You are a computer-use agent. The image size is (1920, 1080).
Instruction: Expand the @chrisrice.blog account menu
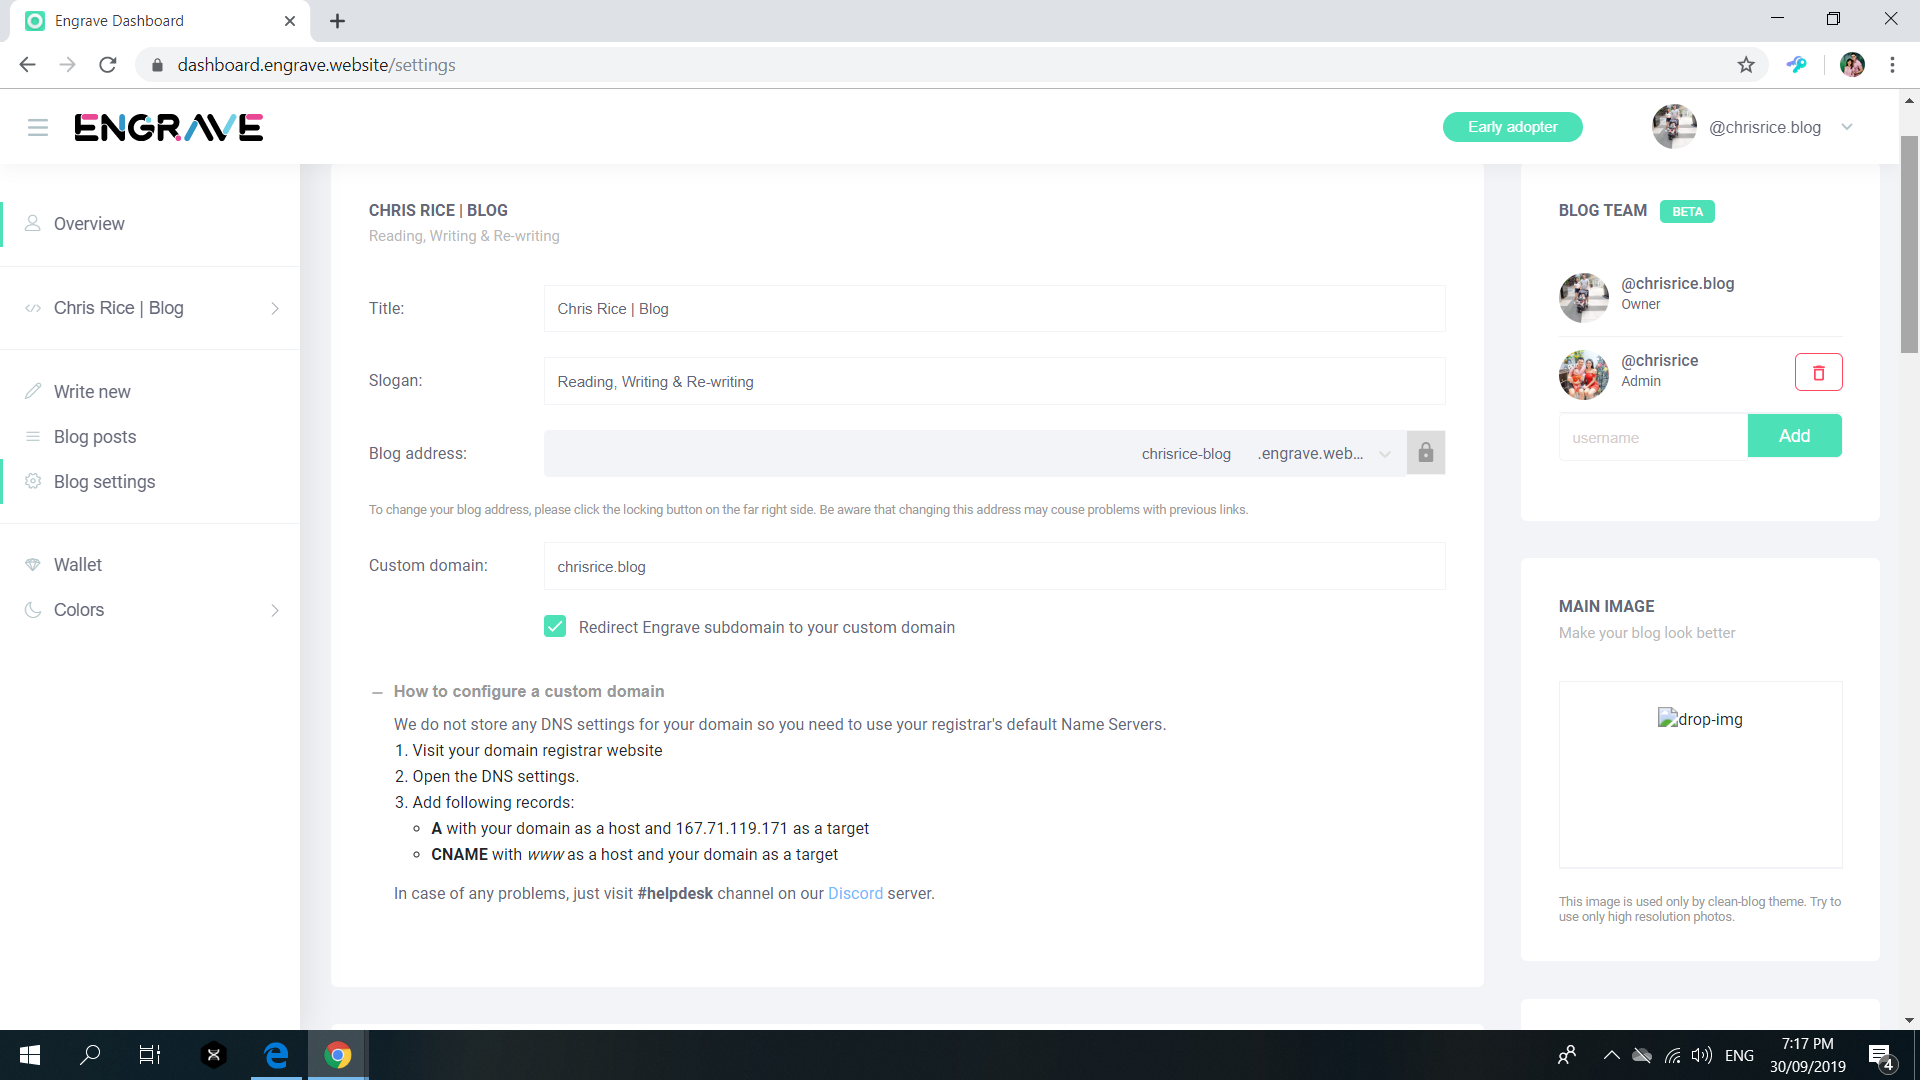[1847, 127]
